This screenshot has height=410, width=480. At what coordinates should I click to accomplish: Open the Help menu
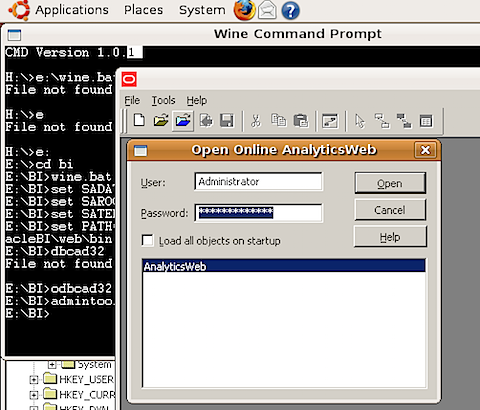tap(196, 100)
